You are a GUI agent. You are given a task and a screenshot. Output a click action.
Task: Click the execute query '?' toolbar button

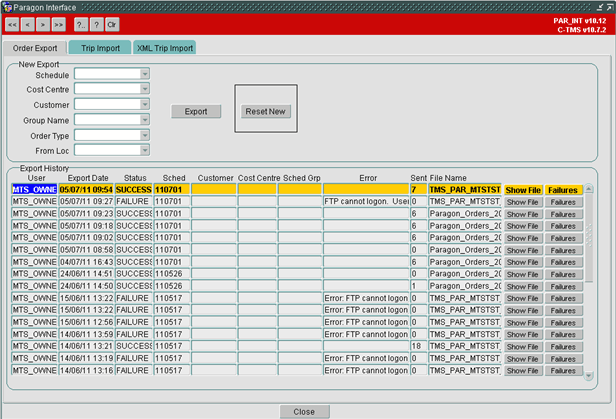[96, 25]
